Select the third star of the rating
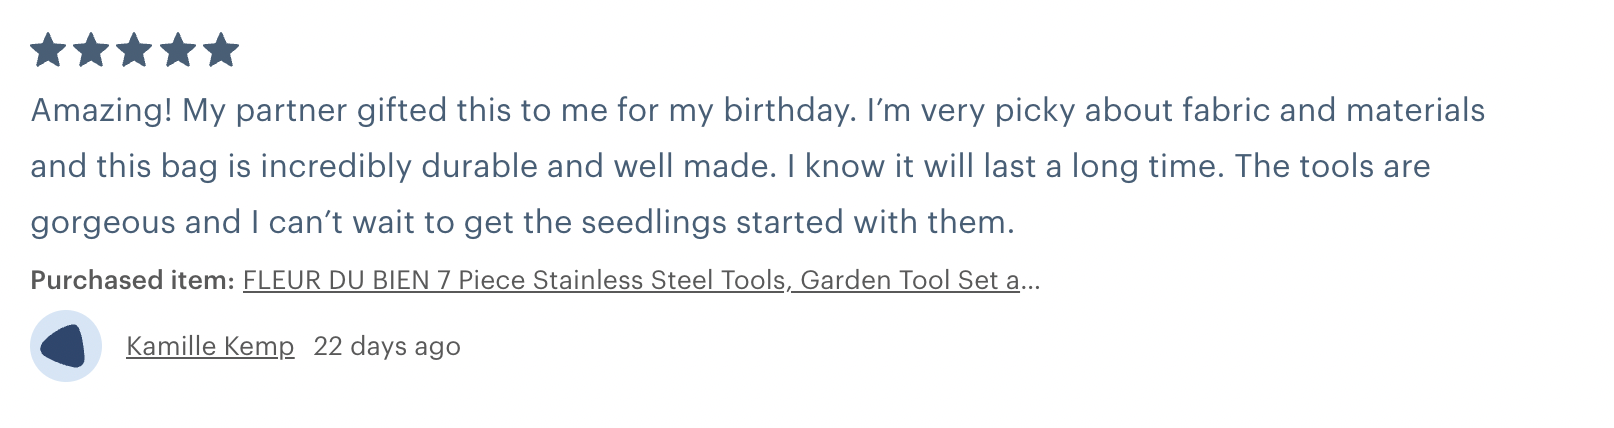1614x428 pixels. (x=134, y=50)
